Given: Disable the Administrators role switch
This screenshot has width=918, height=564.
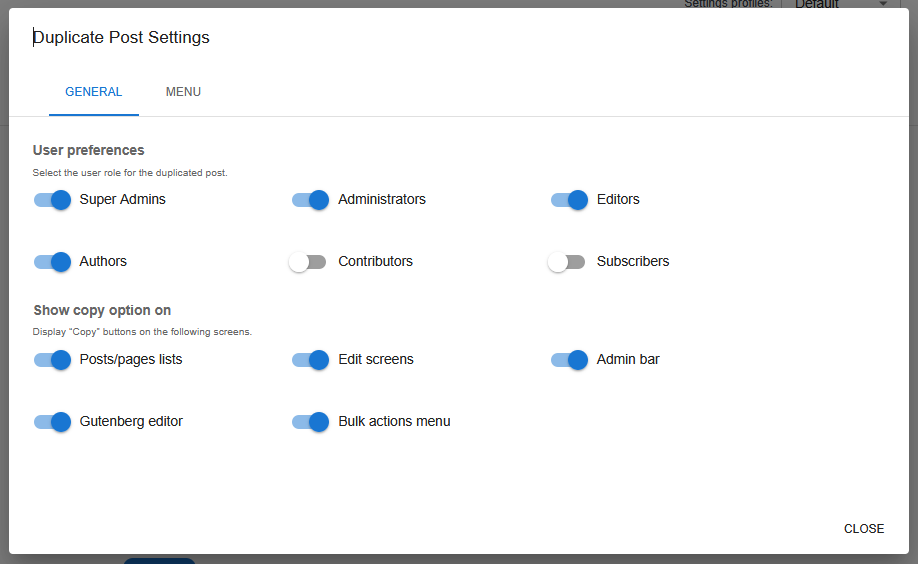Looking at the screenshot, I should [310, 200].
